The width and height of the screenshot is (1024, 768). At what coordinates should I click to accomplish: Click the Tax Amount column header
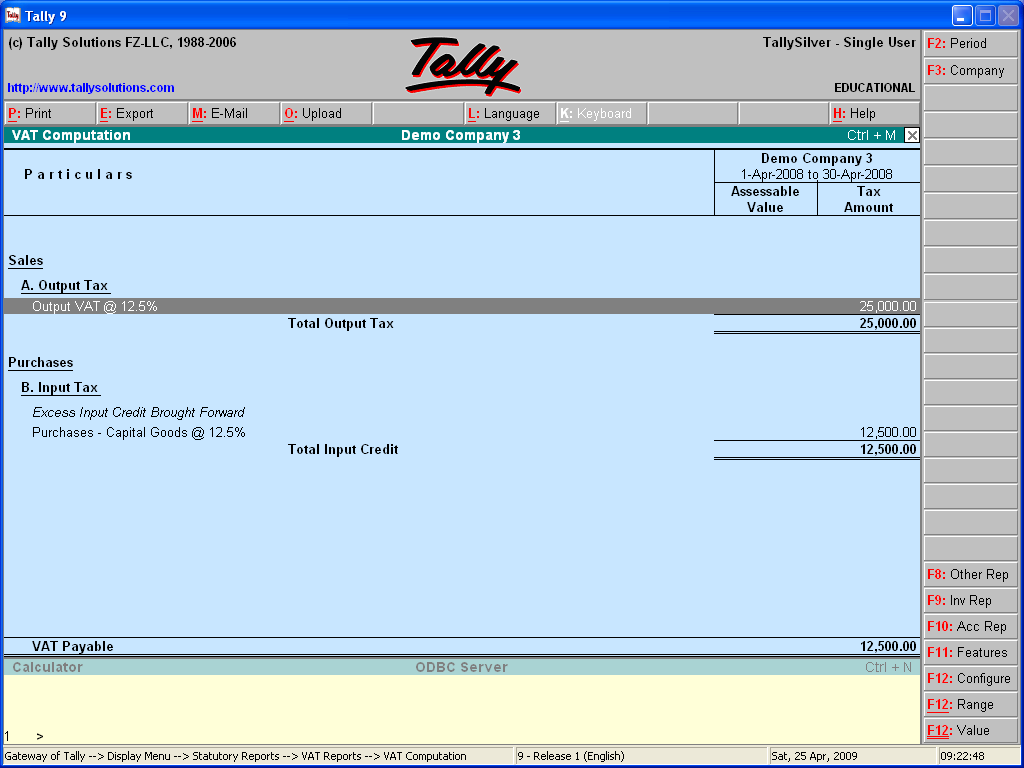click(869, 199)
